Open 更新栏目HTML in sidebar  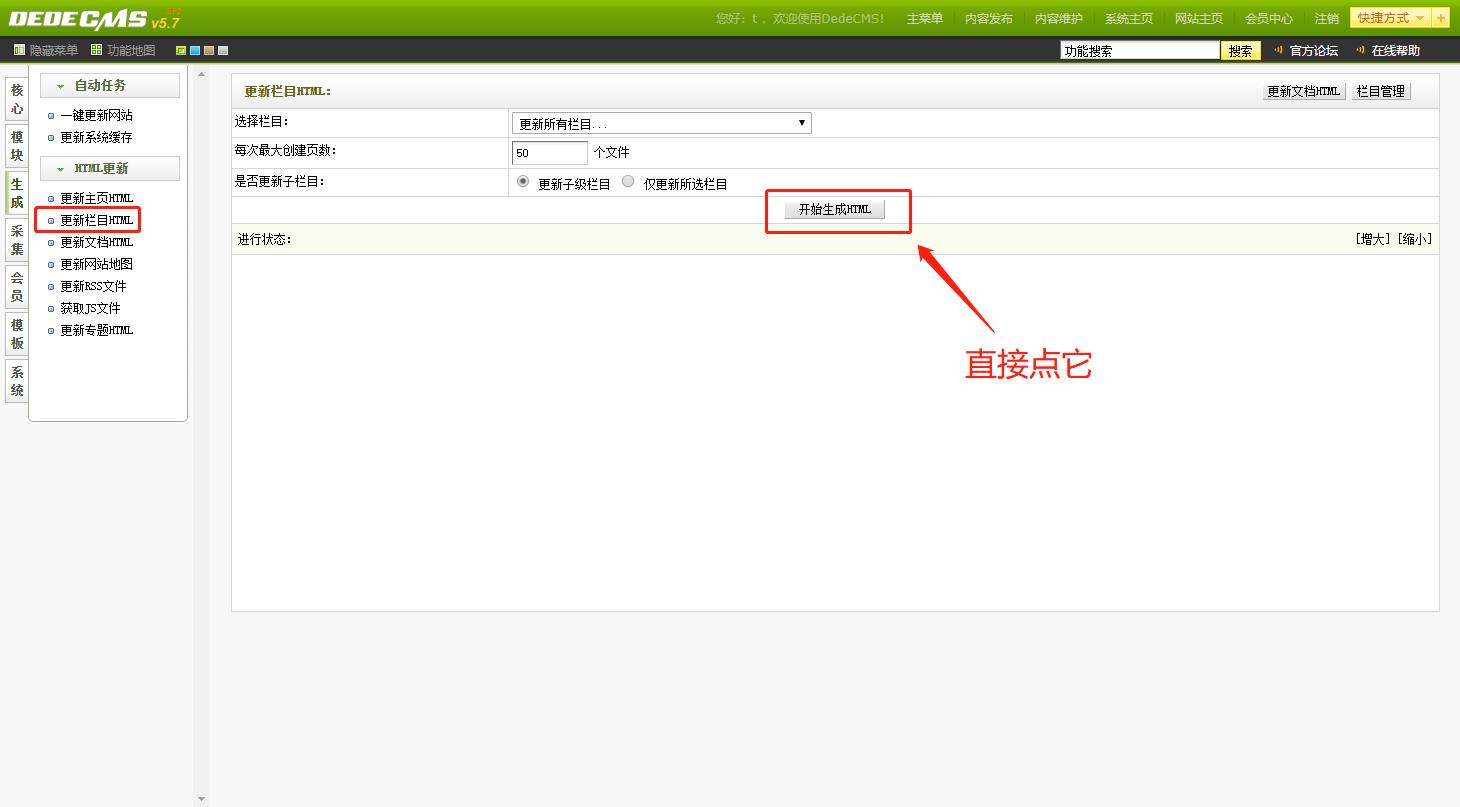tap(96, 220)
